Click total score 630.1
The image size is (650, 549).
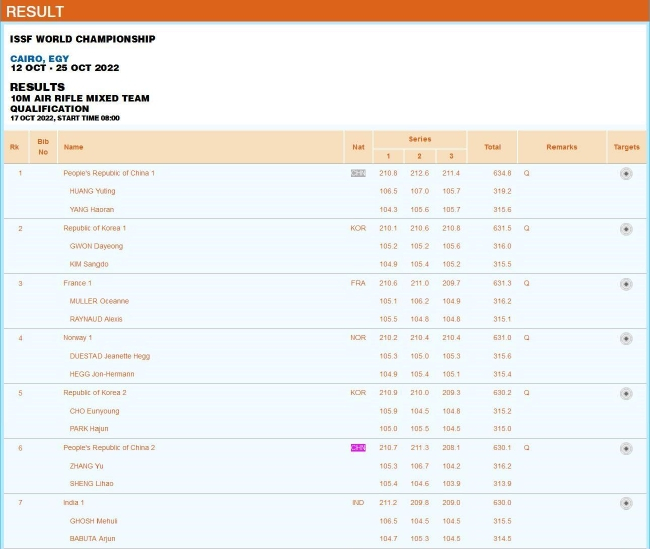pyautogui.click(x=502, y=447)
